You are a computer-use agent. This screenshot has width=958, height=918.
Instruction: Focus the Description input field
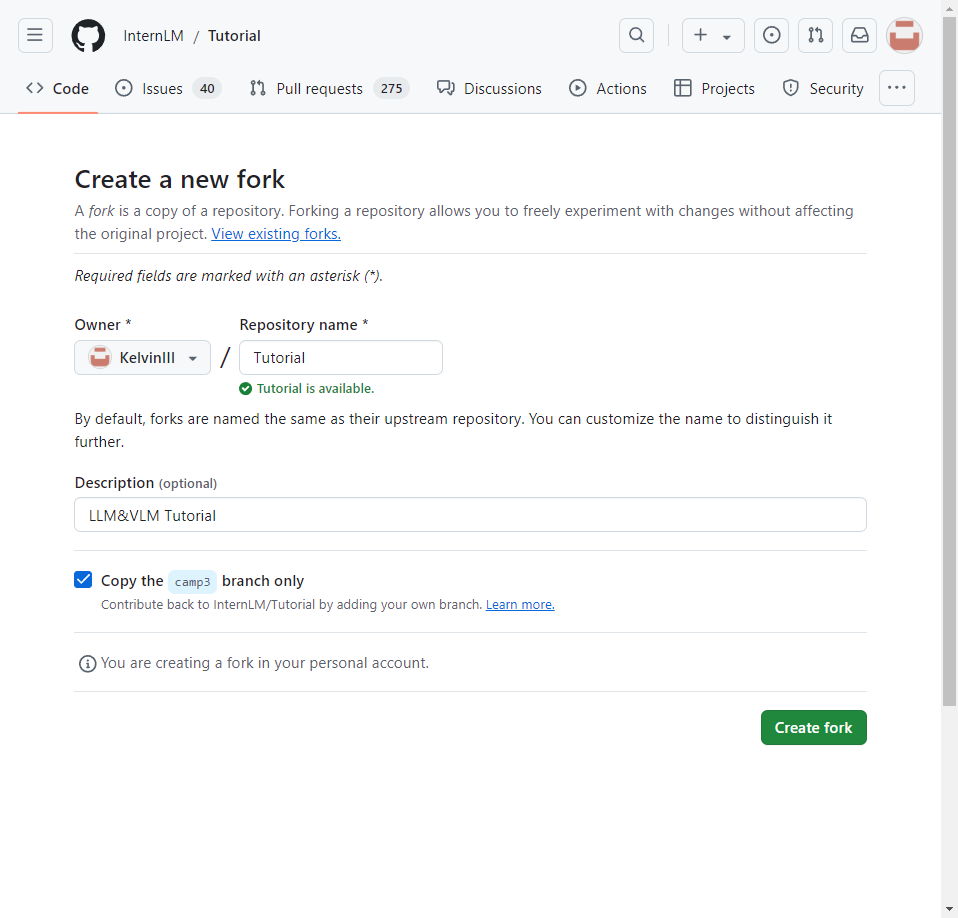point(470,515)
